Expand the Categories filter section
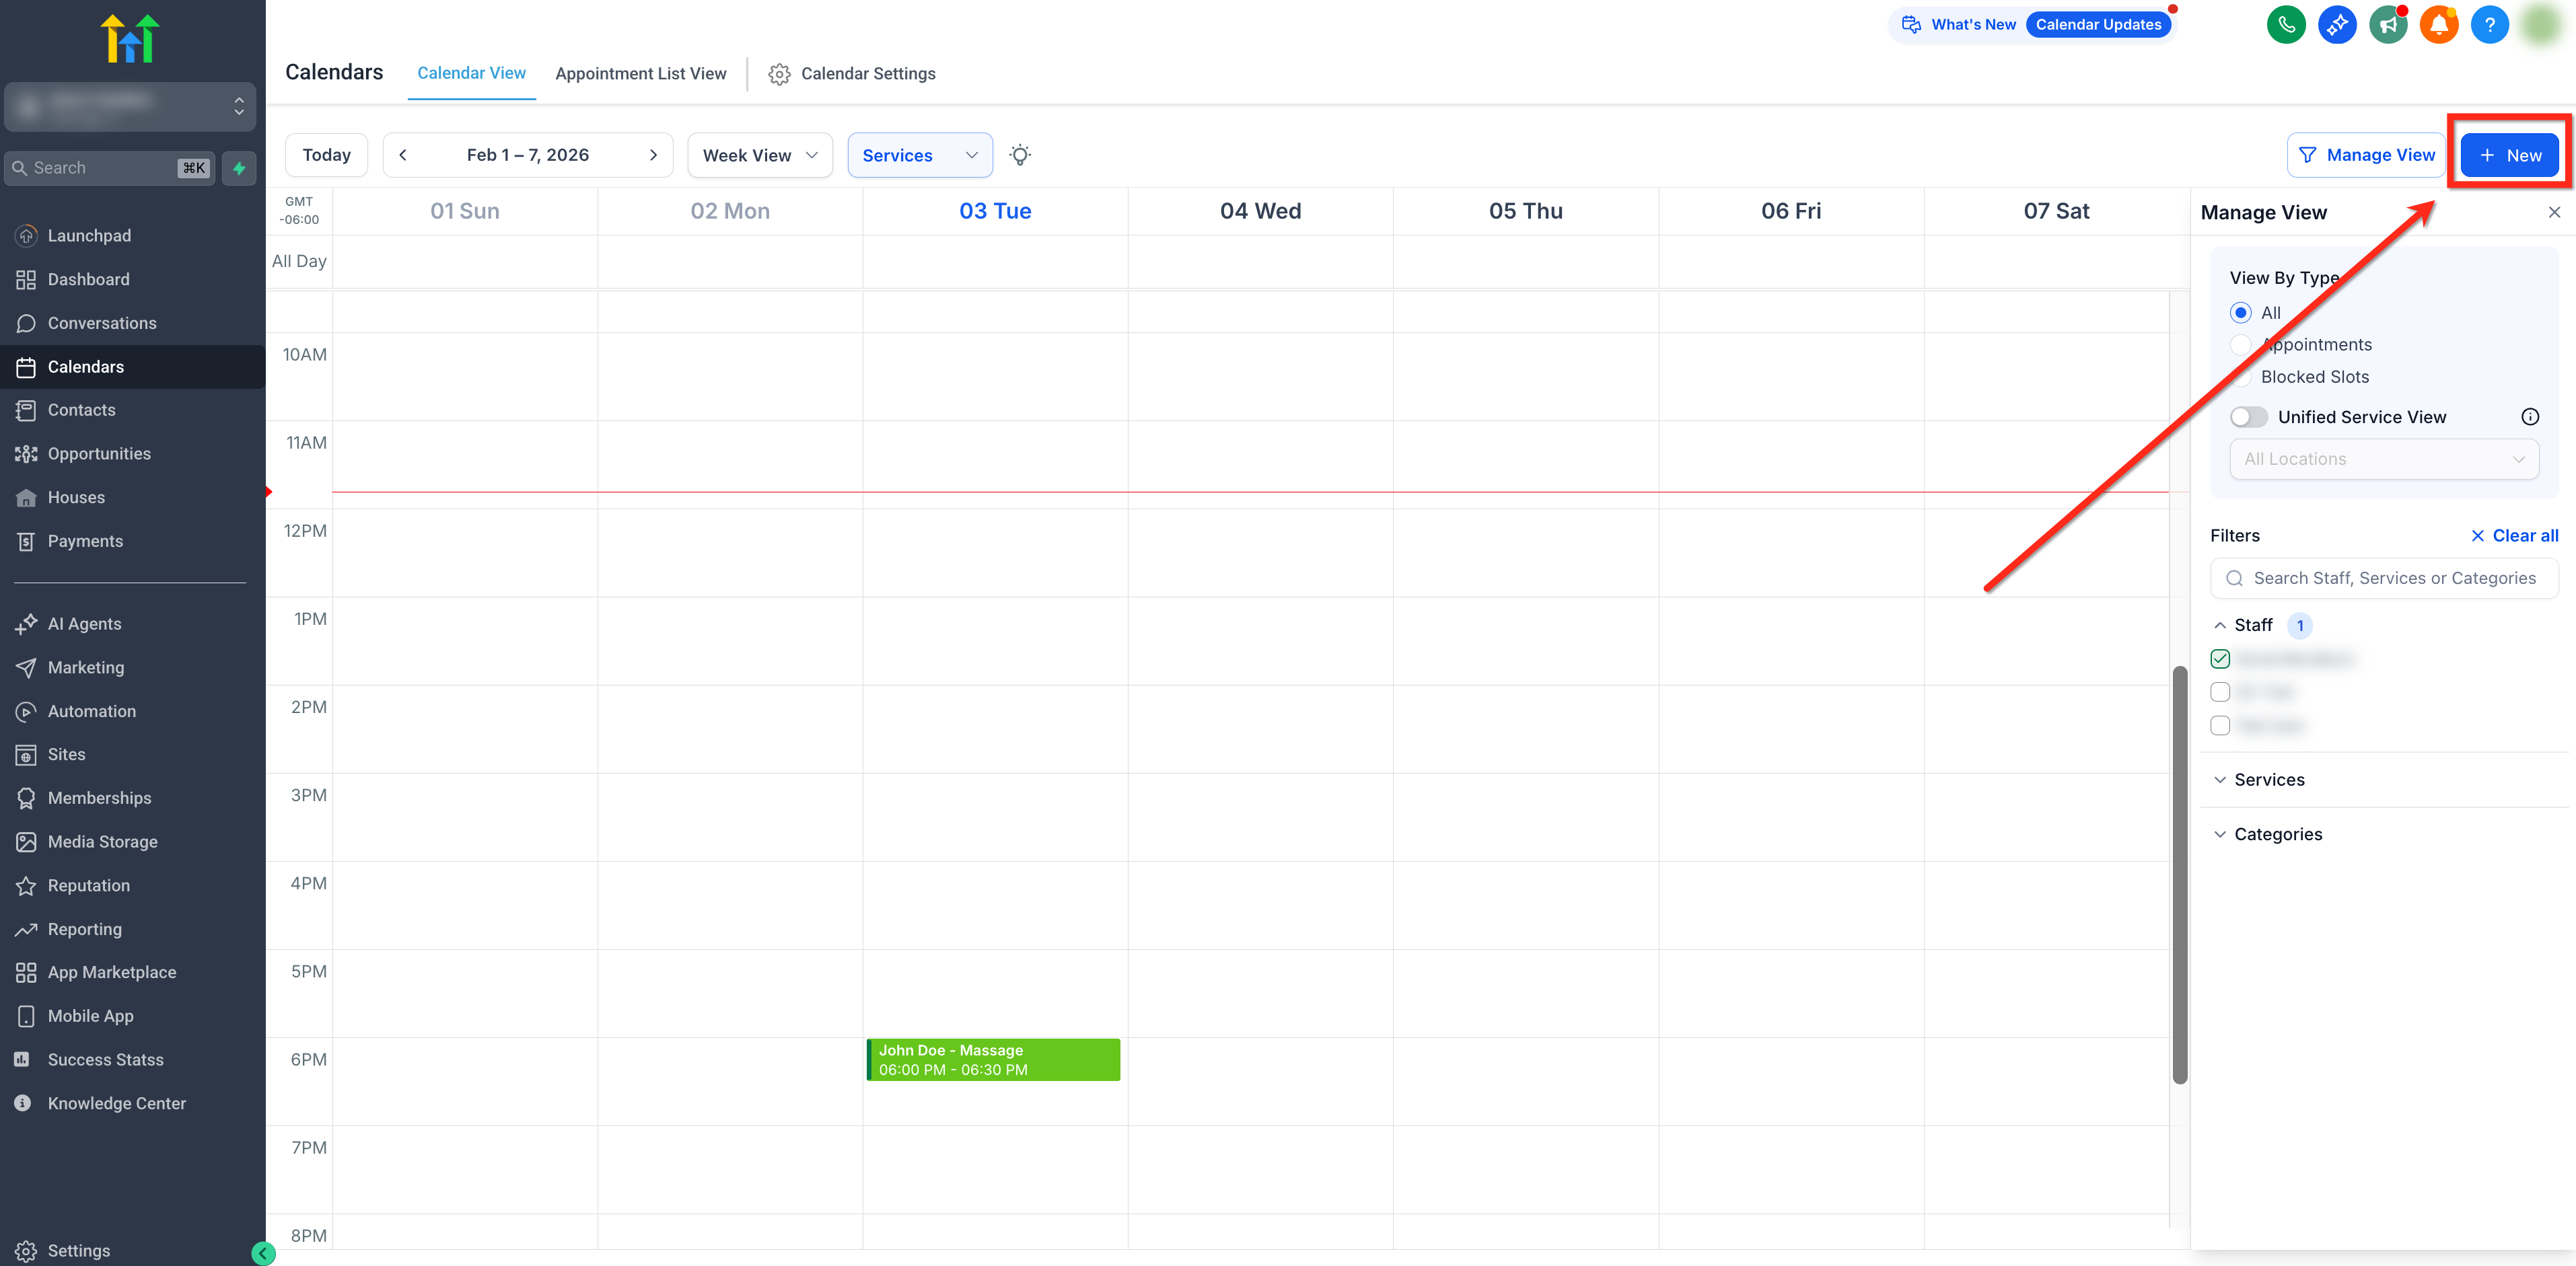This screenshot has height=1266, width=2576. [2277, 834]
